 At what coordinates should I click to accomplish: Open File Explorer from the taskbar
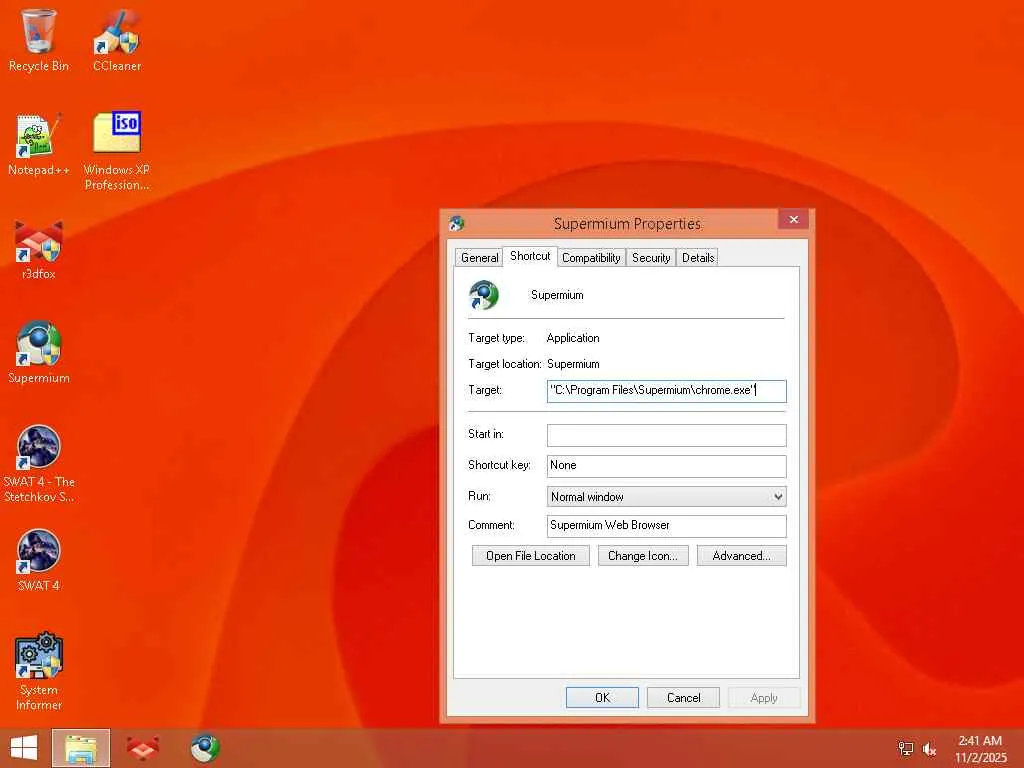(81, 748)
